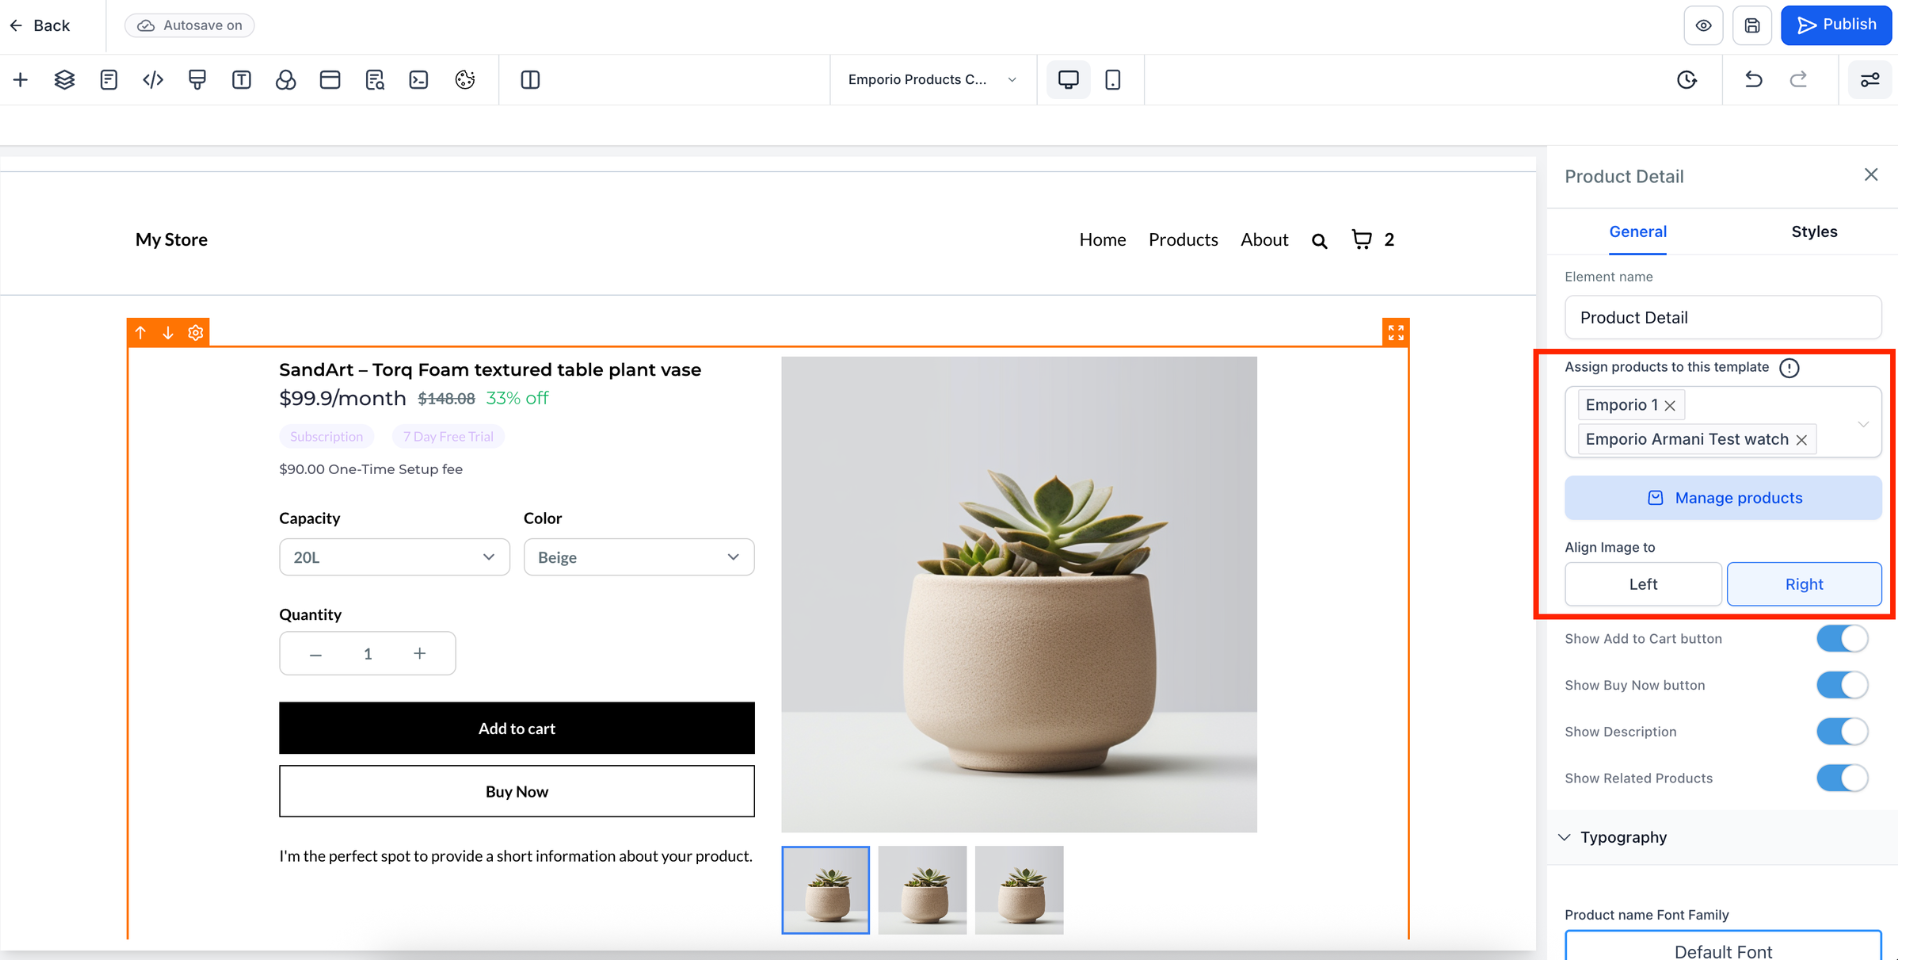Open section settings gear icon
The width and height of the screenshot is (1917, 960).
pyautogui.click(x=196, y=333)
